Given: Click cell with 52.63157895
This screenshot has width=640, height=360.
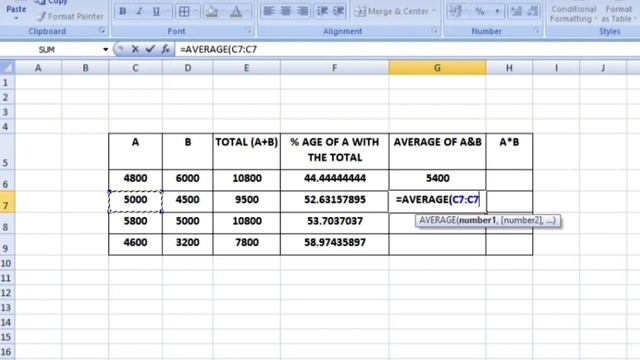Looking at the screenshot, I should (335, 202).
